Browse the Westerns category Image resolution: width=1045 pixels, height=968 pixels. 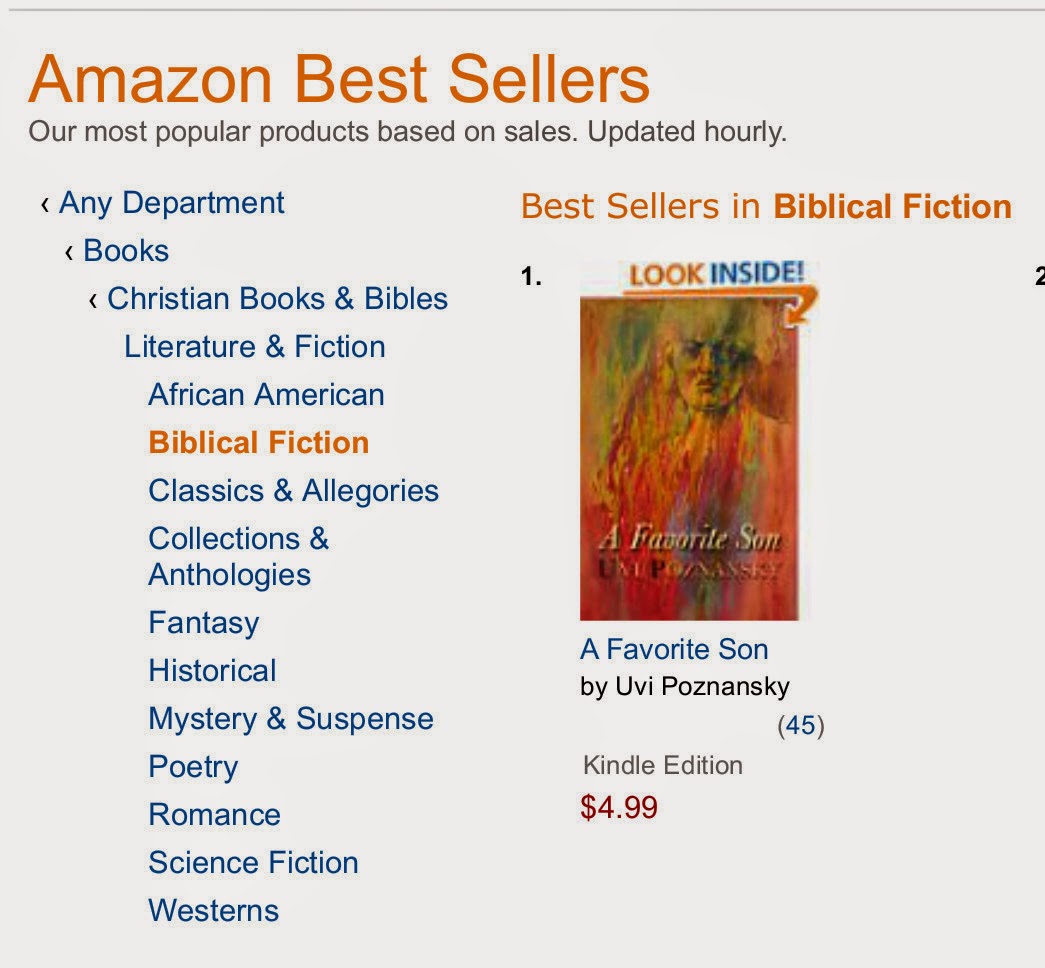pos(213,911)
